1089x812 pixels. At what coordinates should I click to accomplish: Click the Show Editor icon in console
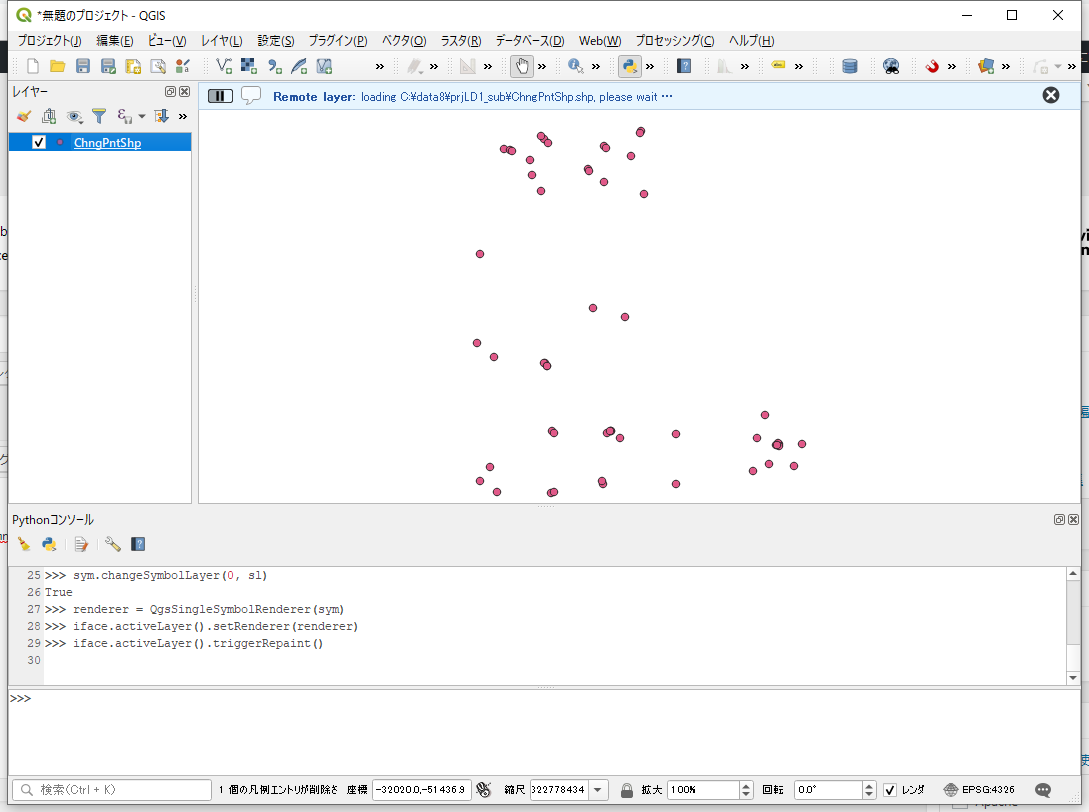[81, 544]
